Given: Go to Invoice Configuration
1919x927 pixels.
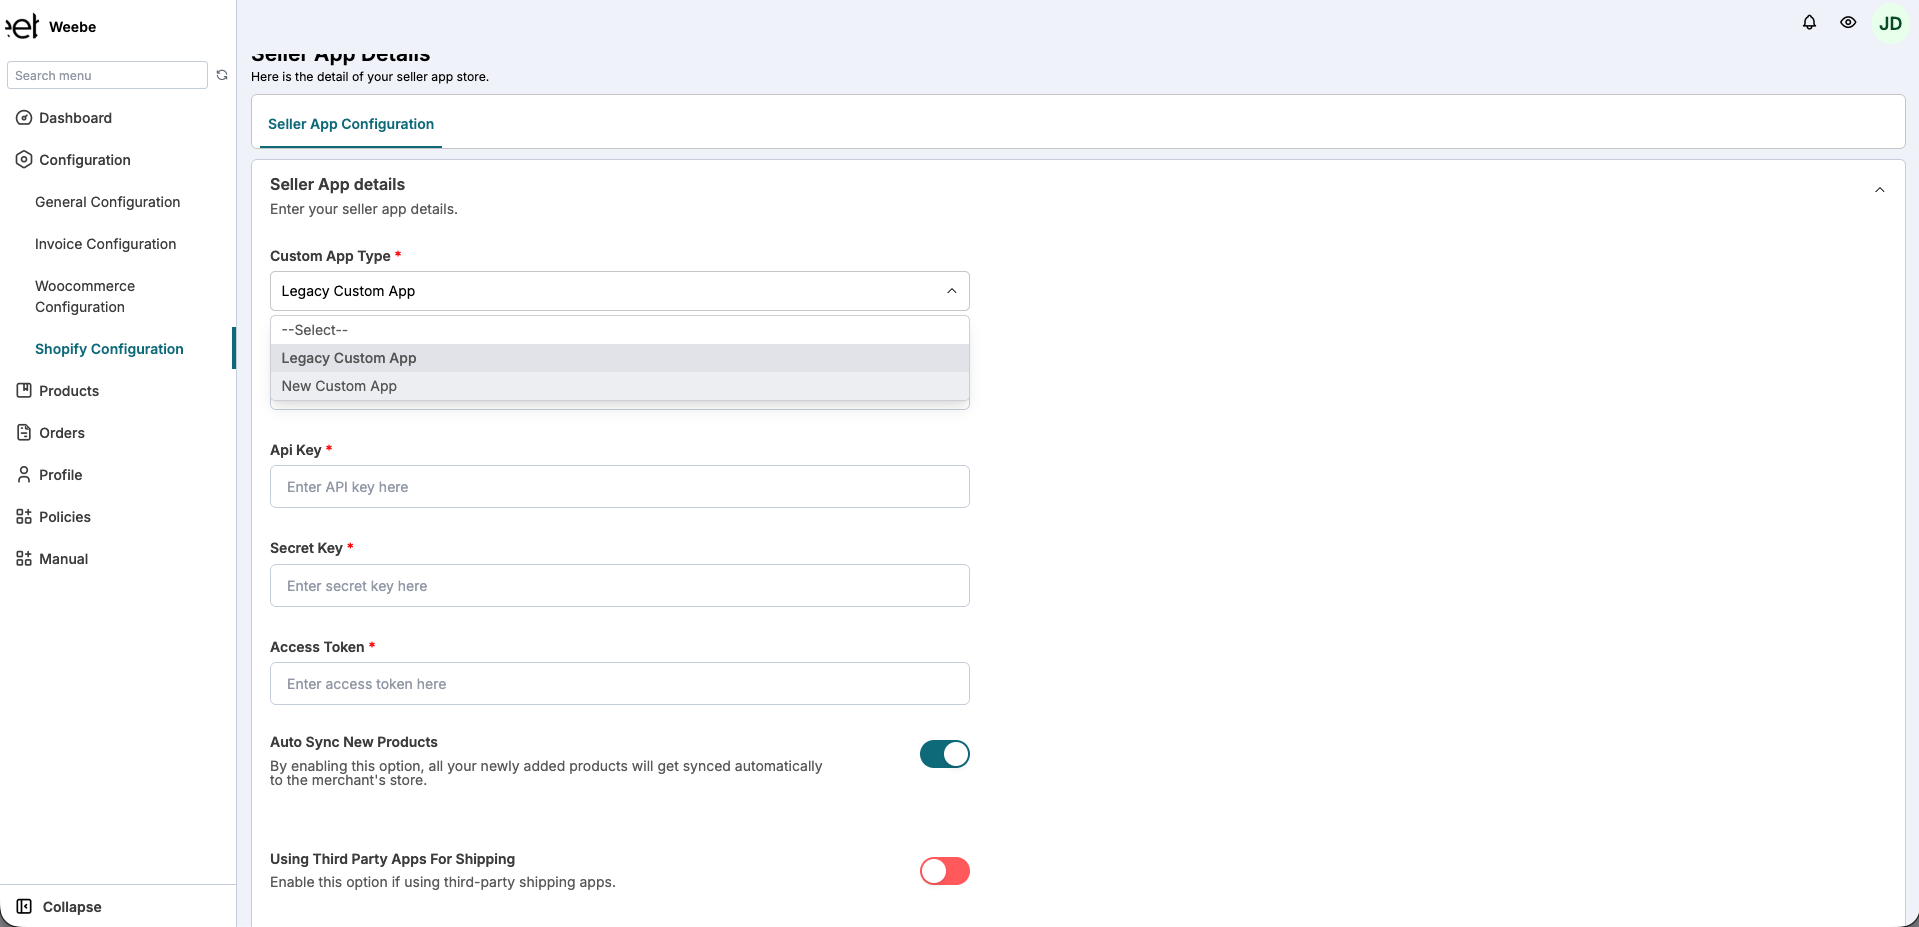Looking at the screenshot, I should (x=105, y=243).
